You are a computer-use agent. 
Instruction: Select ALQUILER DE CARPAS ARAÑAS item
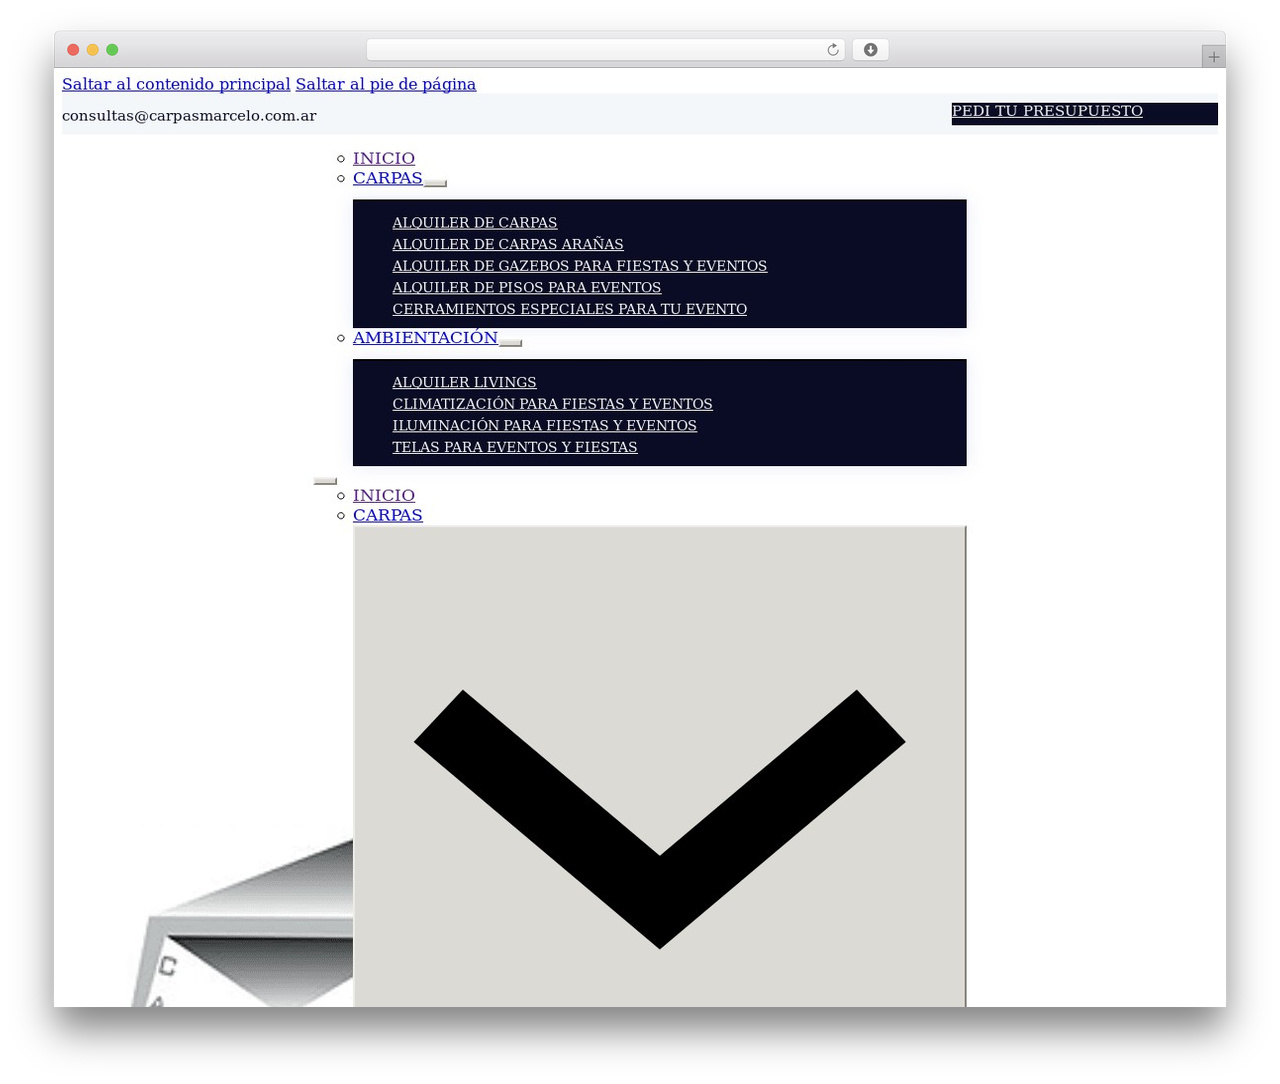(508, 244)
